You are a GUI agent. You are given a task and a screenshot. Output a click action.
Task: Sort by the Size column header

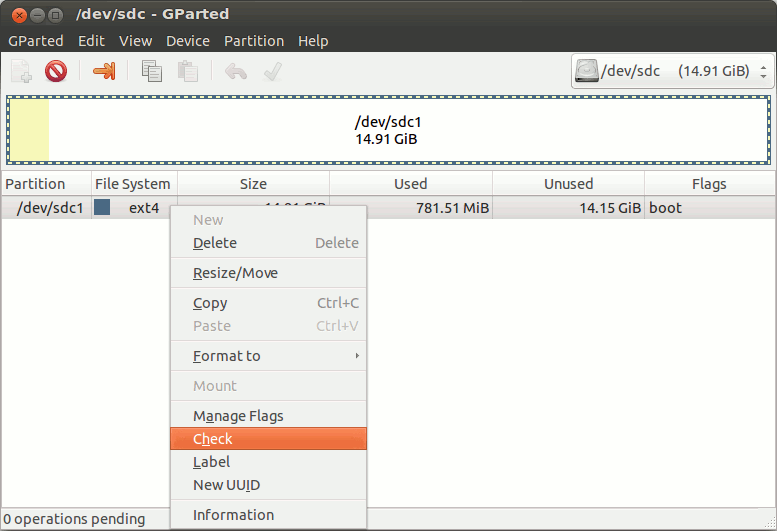(253, 184)
